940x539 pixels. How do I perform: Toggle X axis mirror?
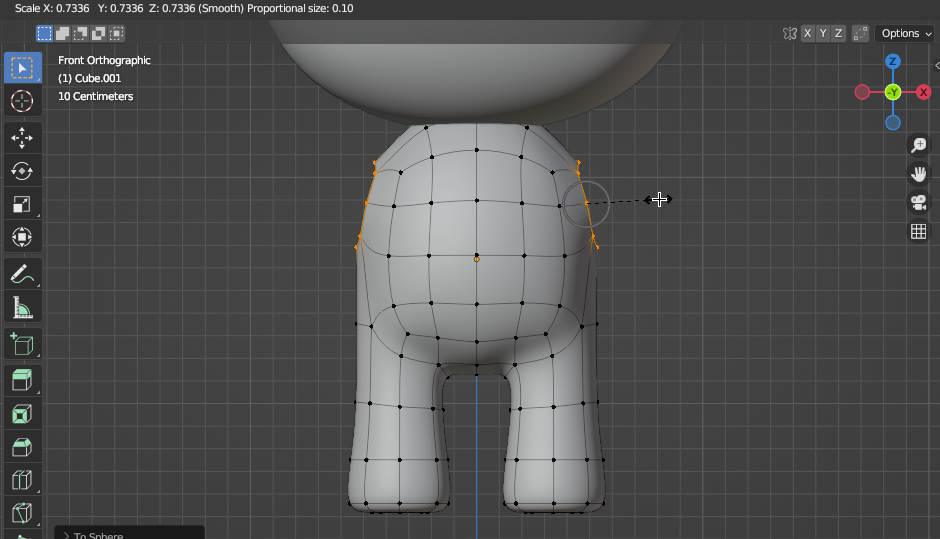click(808, 34)
